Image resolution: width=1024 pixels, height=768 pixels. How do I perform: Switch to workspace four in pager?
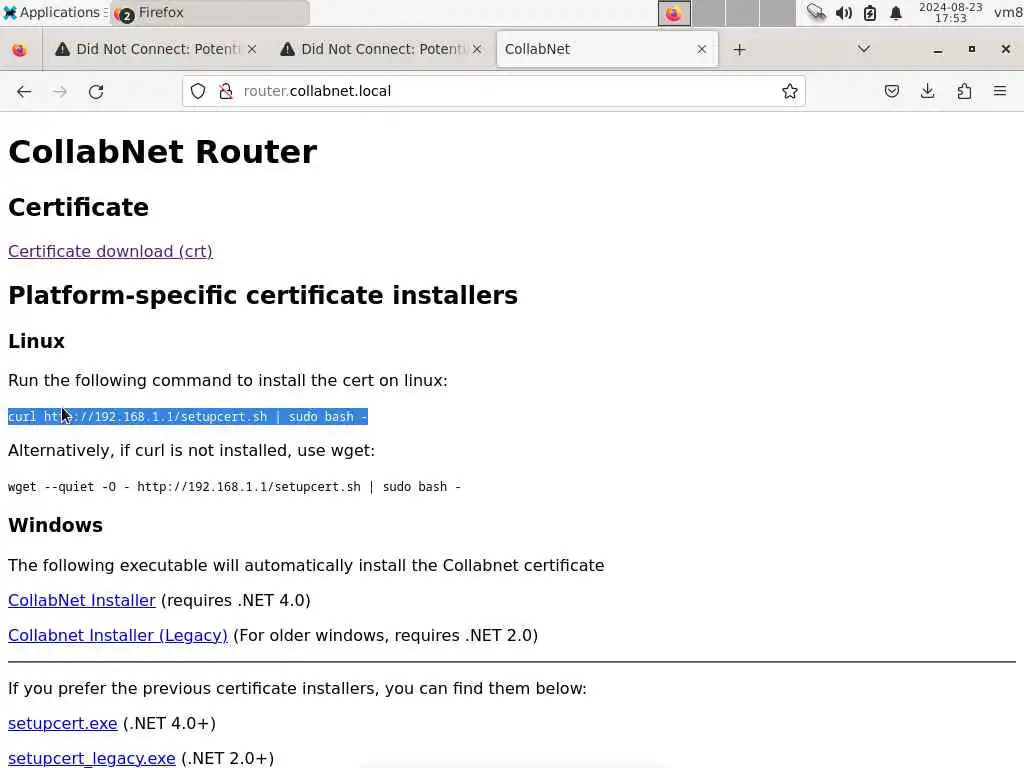[x=777, y=13]
